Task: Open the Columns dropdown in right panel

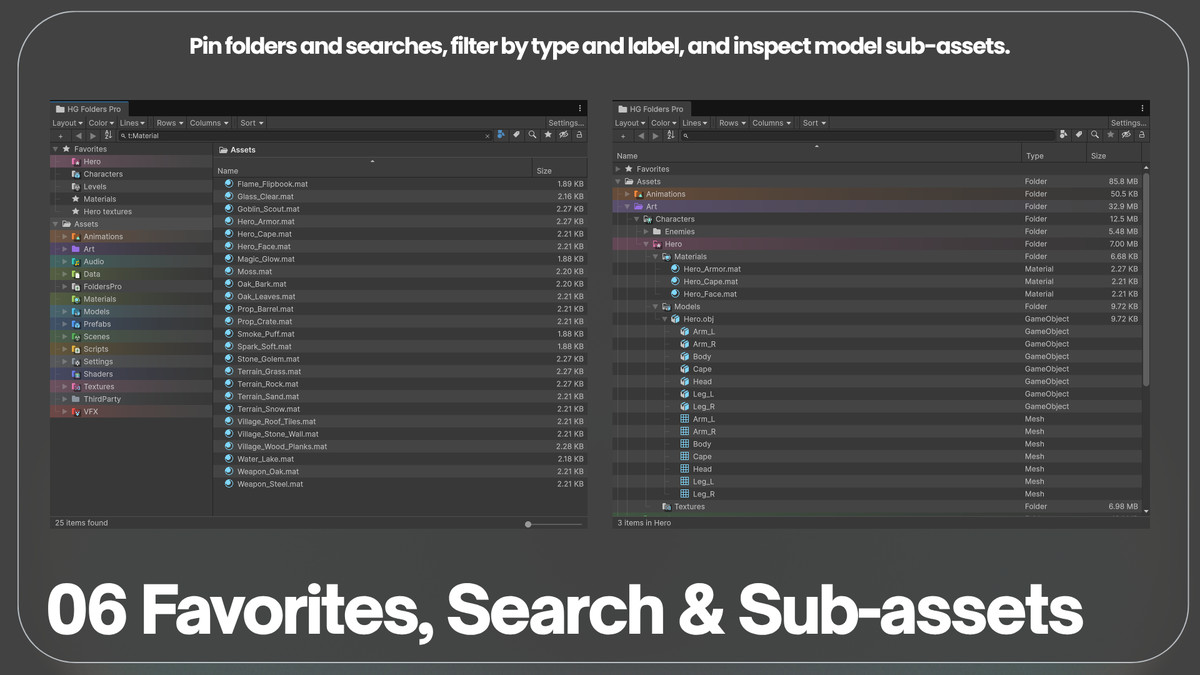Action: (x=772, y=123)
